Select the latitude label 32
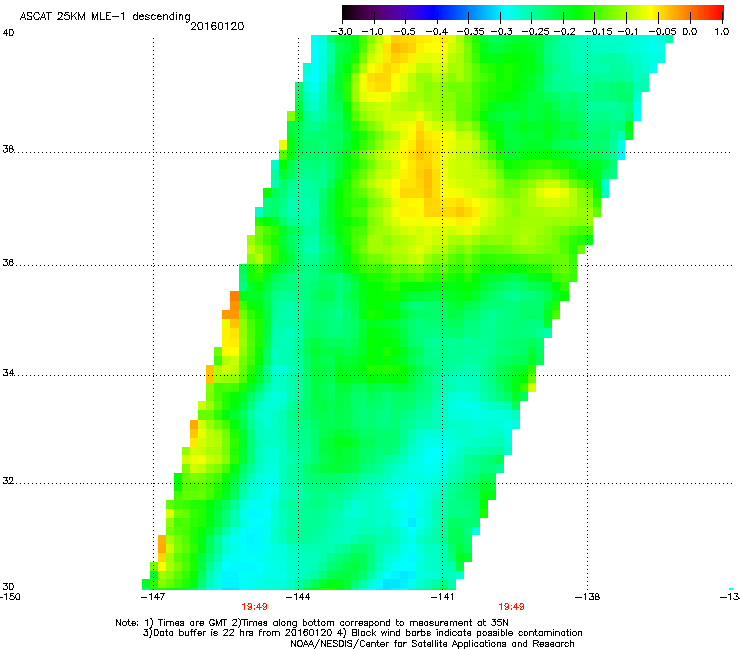This screenshot has width=740, height=650. click(x=8, y=481)
